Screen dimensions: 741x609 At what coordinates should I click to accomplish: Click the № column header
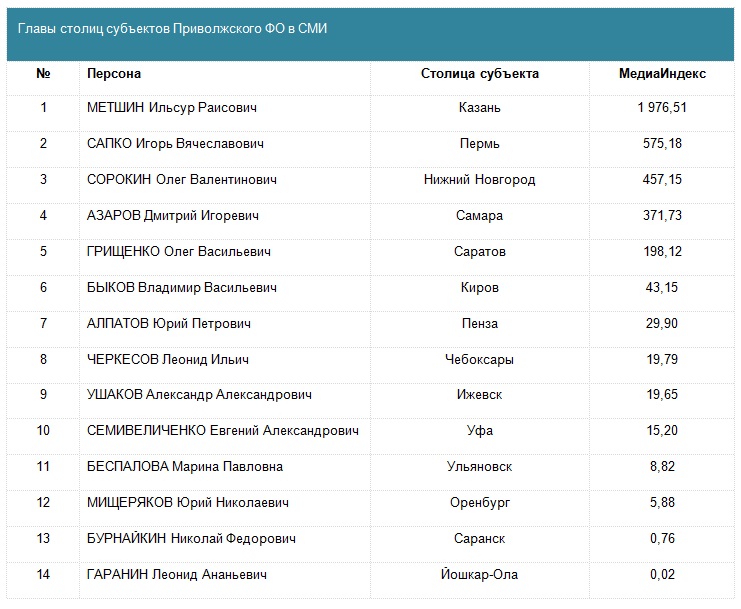point(43,74)
